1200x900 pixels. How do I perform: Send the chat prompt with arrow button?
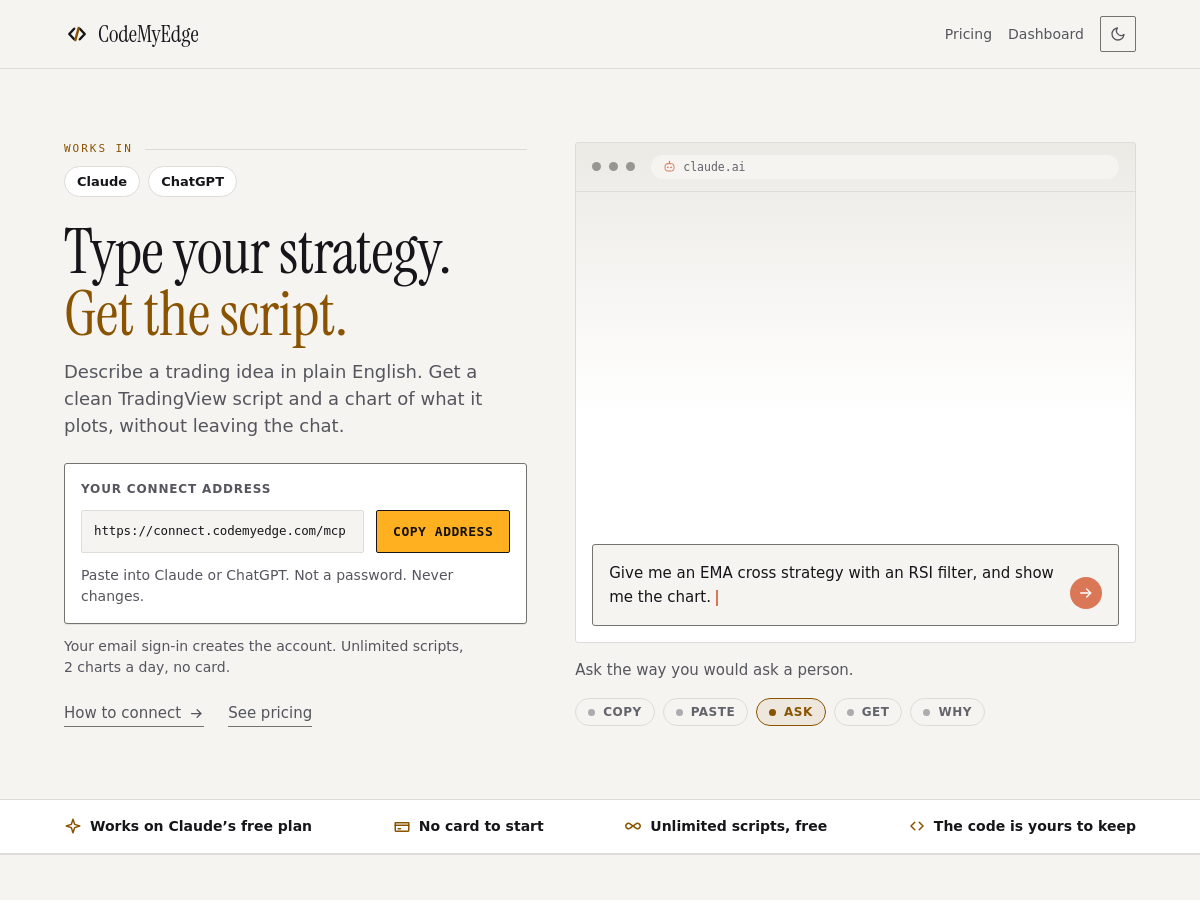pyautogui.click(x=1086, y=593)
